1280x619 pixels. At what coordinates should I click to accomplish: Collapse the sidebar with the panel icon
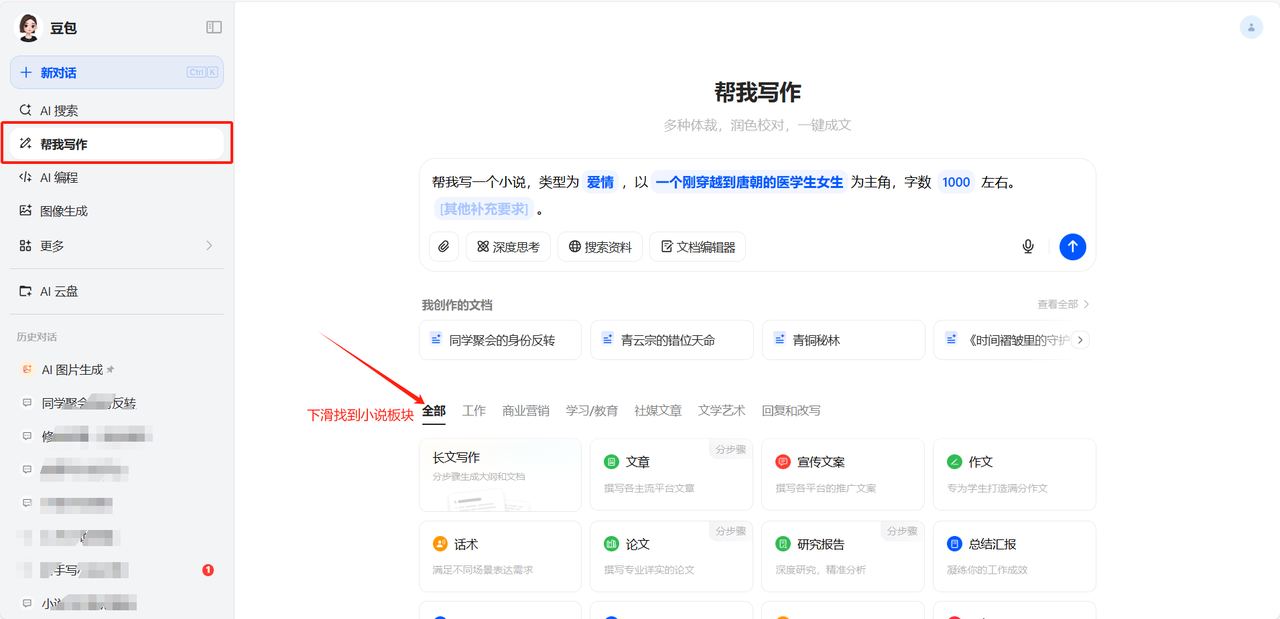pos(214,28)
